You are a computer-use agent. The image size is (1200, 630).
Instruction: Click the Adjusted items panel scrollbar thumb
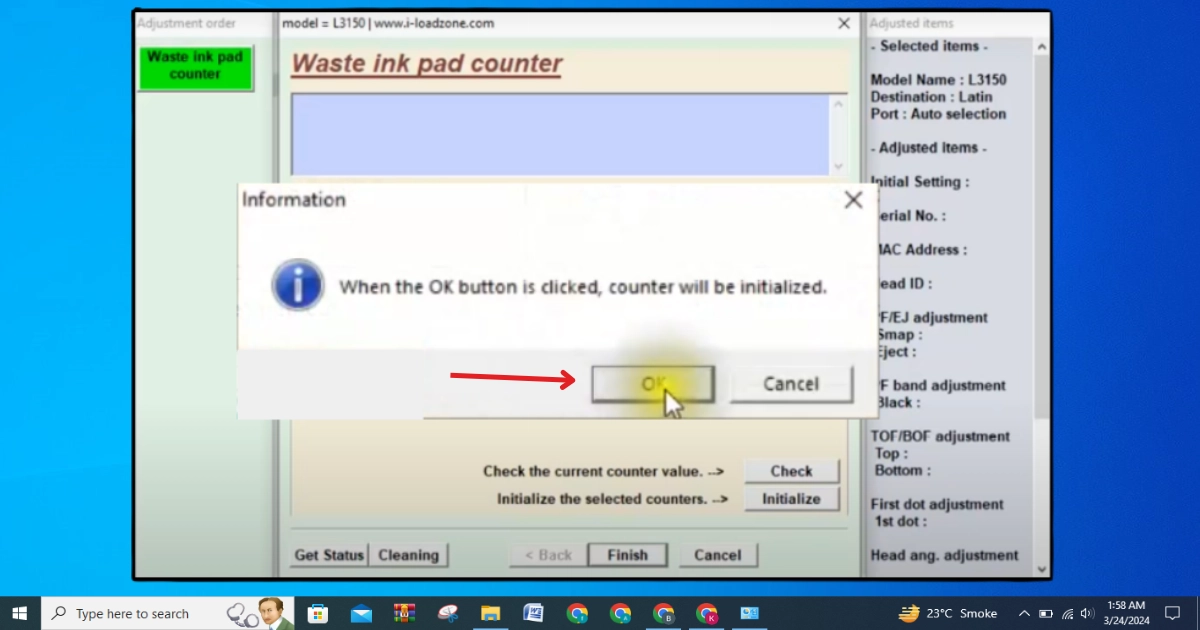(x=1041, y=236)
